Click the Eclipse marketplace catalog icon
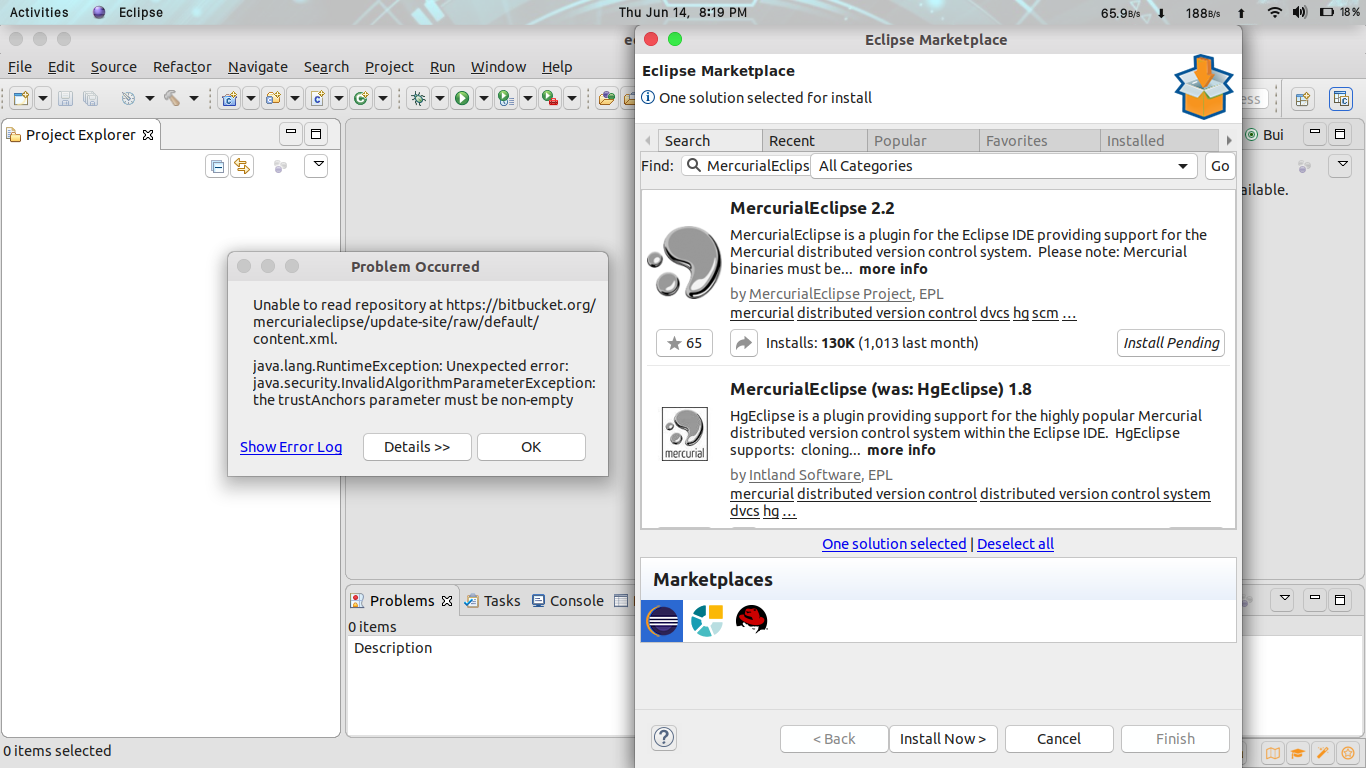This screenshot has height=768, width=1366. click(x=662, y=621)
